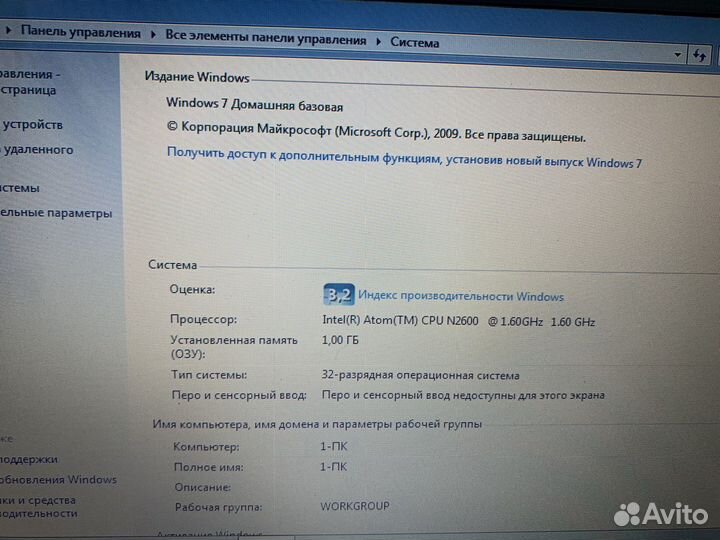Click the Microsoft Corp. 2009 copyright line
Image resolution: width=720 pixels, height=540 pixels.
tap(376, 132)
